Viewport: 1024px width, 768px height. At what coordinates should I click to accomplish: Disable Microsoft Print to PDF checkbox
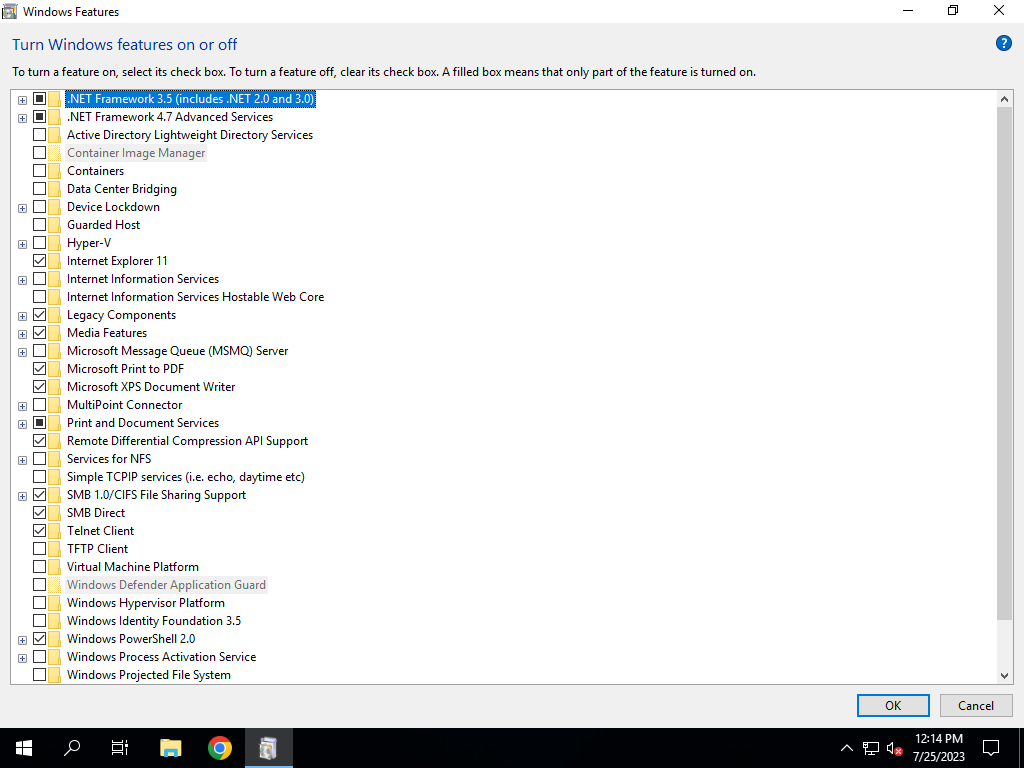point(39,369)
